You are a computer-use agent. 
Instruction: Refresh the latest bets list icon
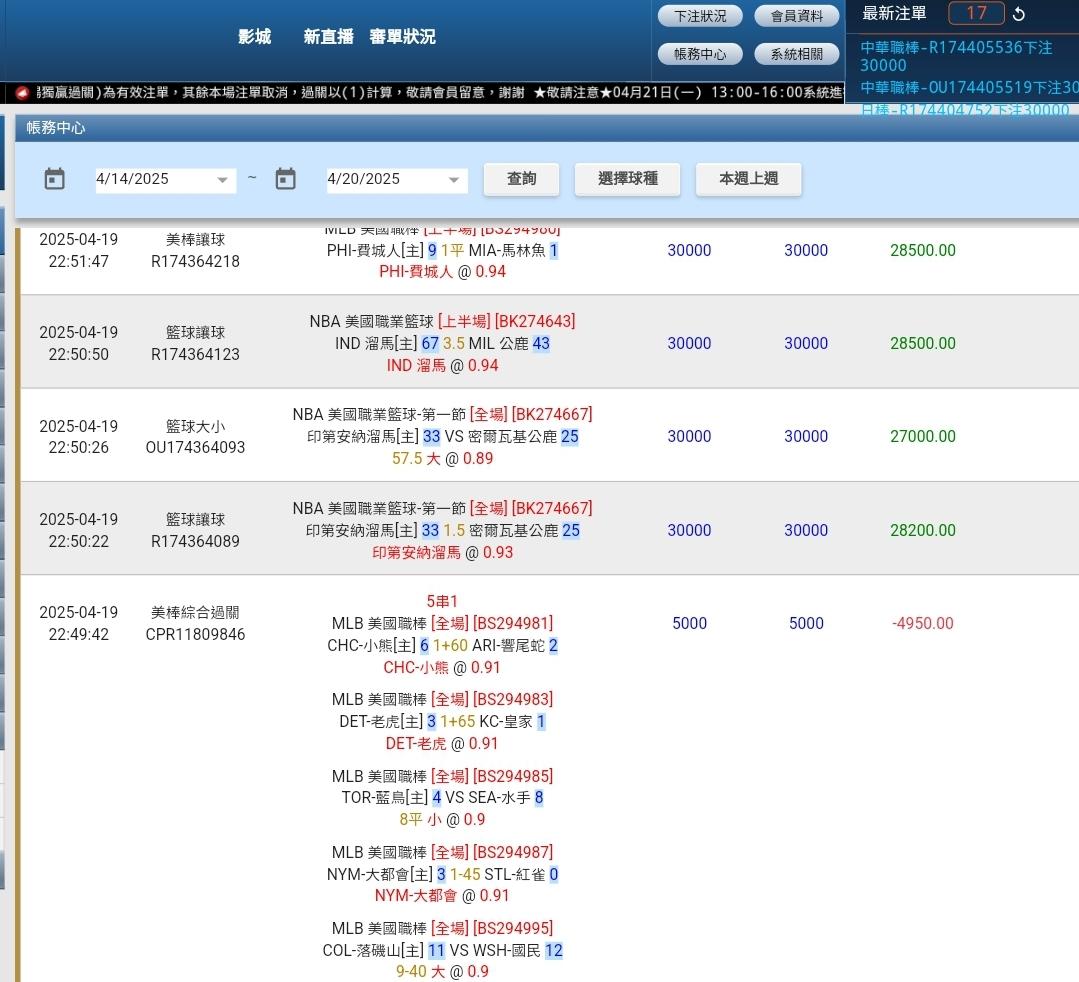(x=1019, y=14)
